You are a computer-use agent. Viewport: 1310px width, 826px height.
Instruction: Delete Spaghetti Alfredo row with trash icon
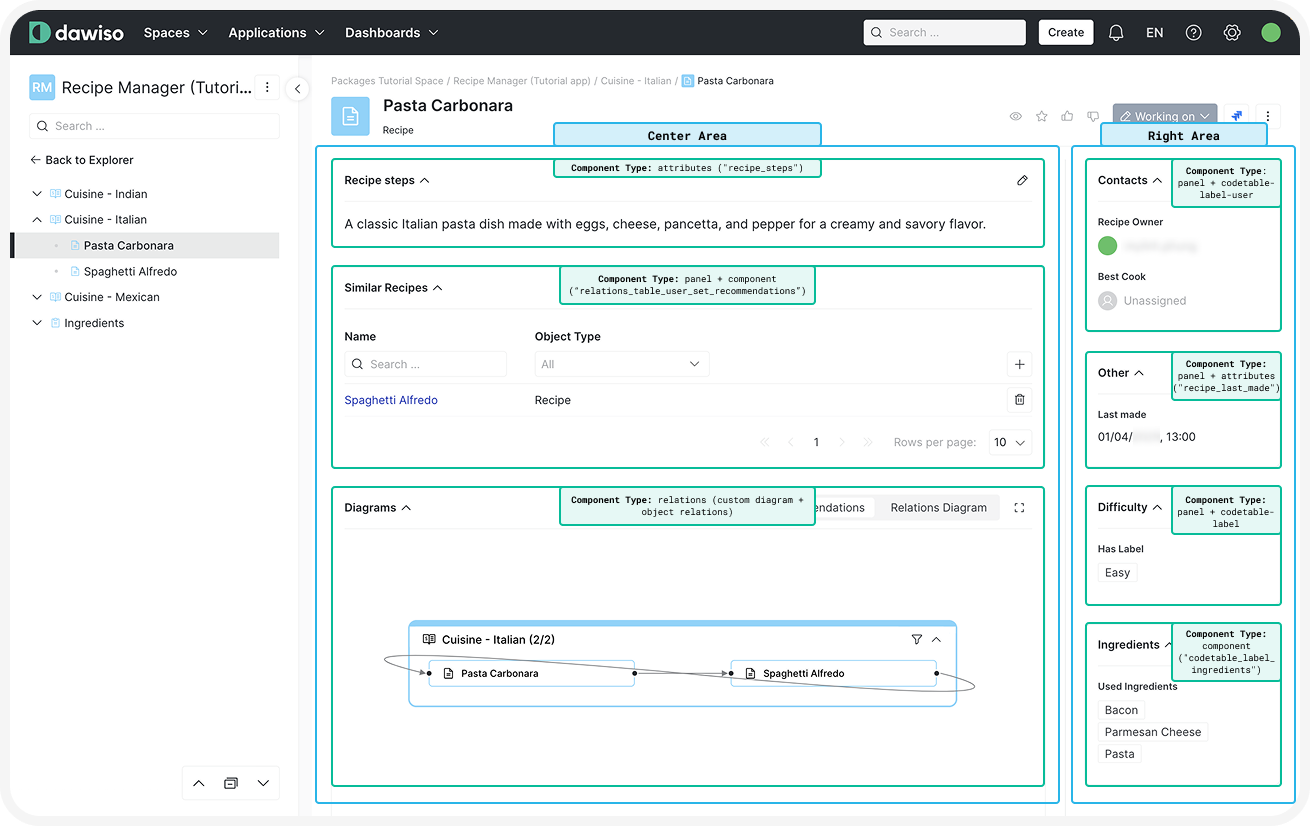pos(1019,400)
